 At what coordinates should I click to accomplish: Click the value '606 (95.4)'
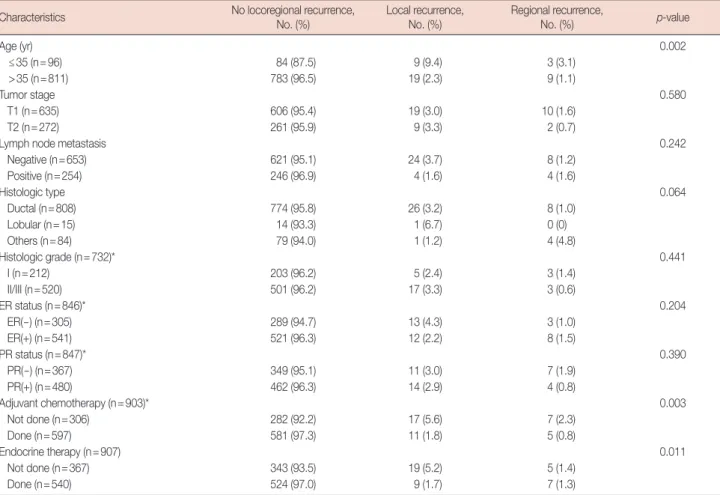click(293, 111)
